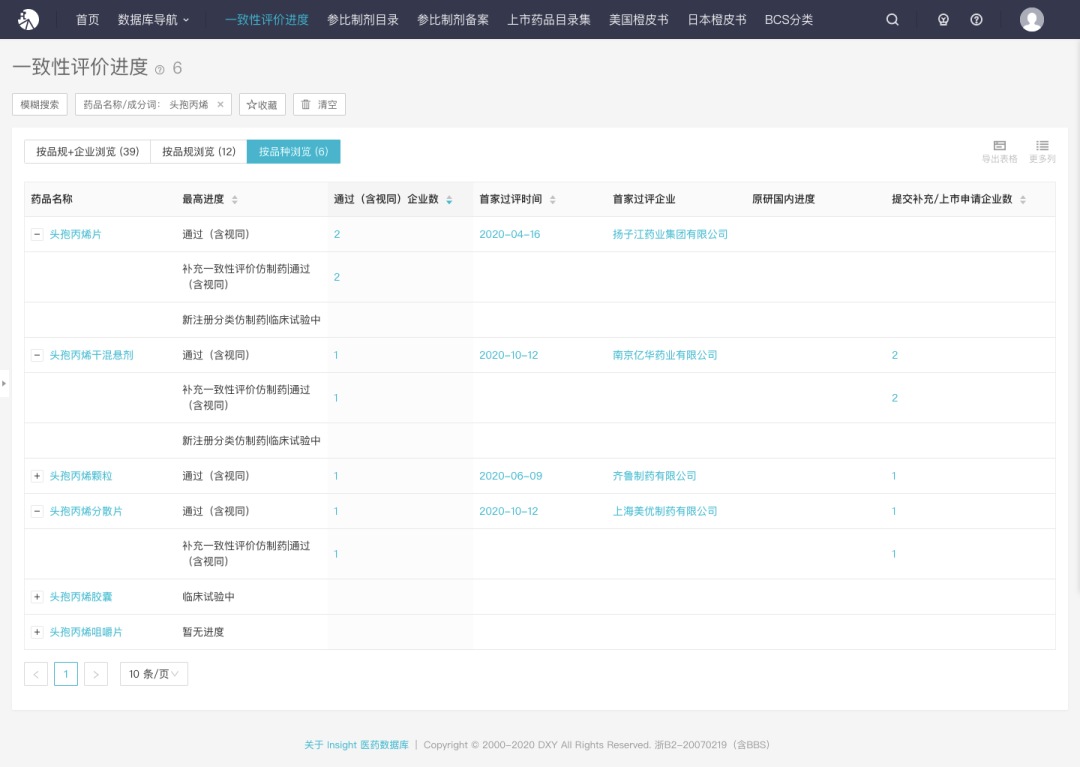The image size is (1080, 767).
Task: Open the 10 条/页 page size dropdown
Action: (154, 674)
